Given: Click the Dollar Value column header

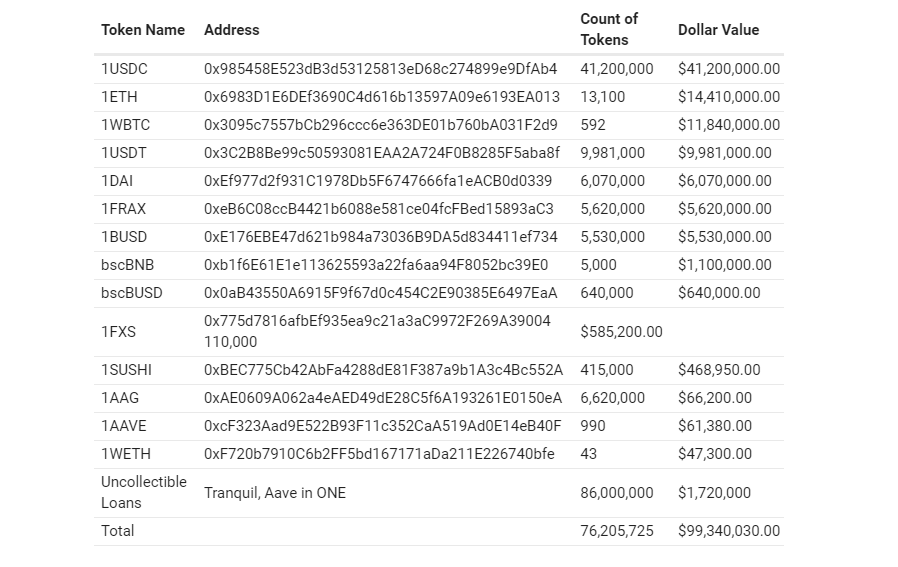Looking at the screenshot, I should coord(718,30).
